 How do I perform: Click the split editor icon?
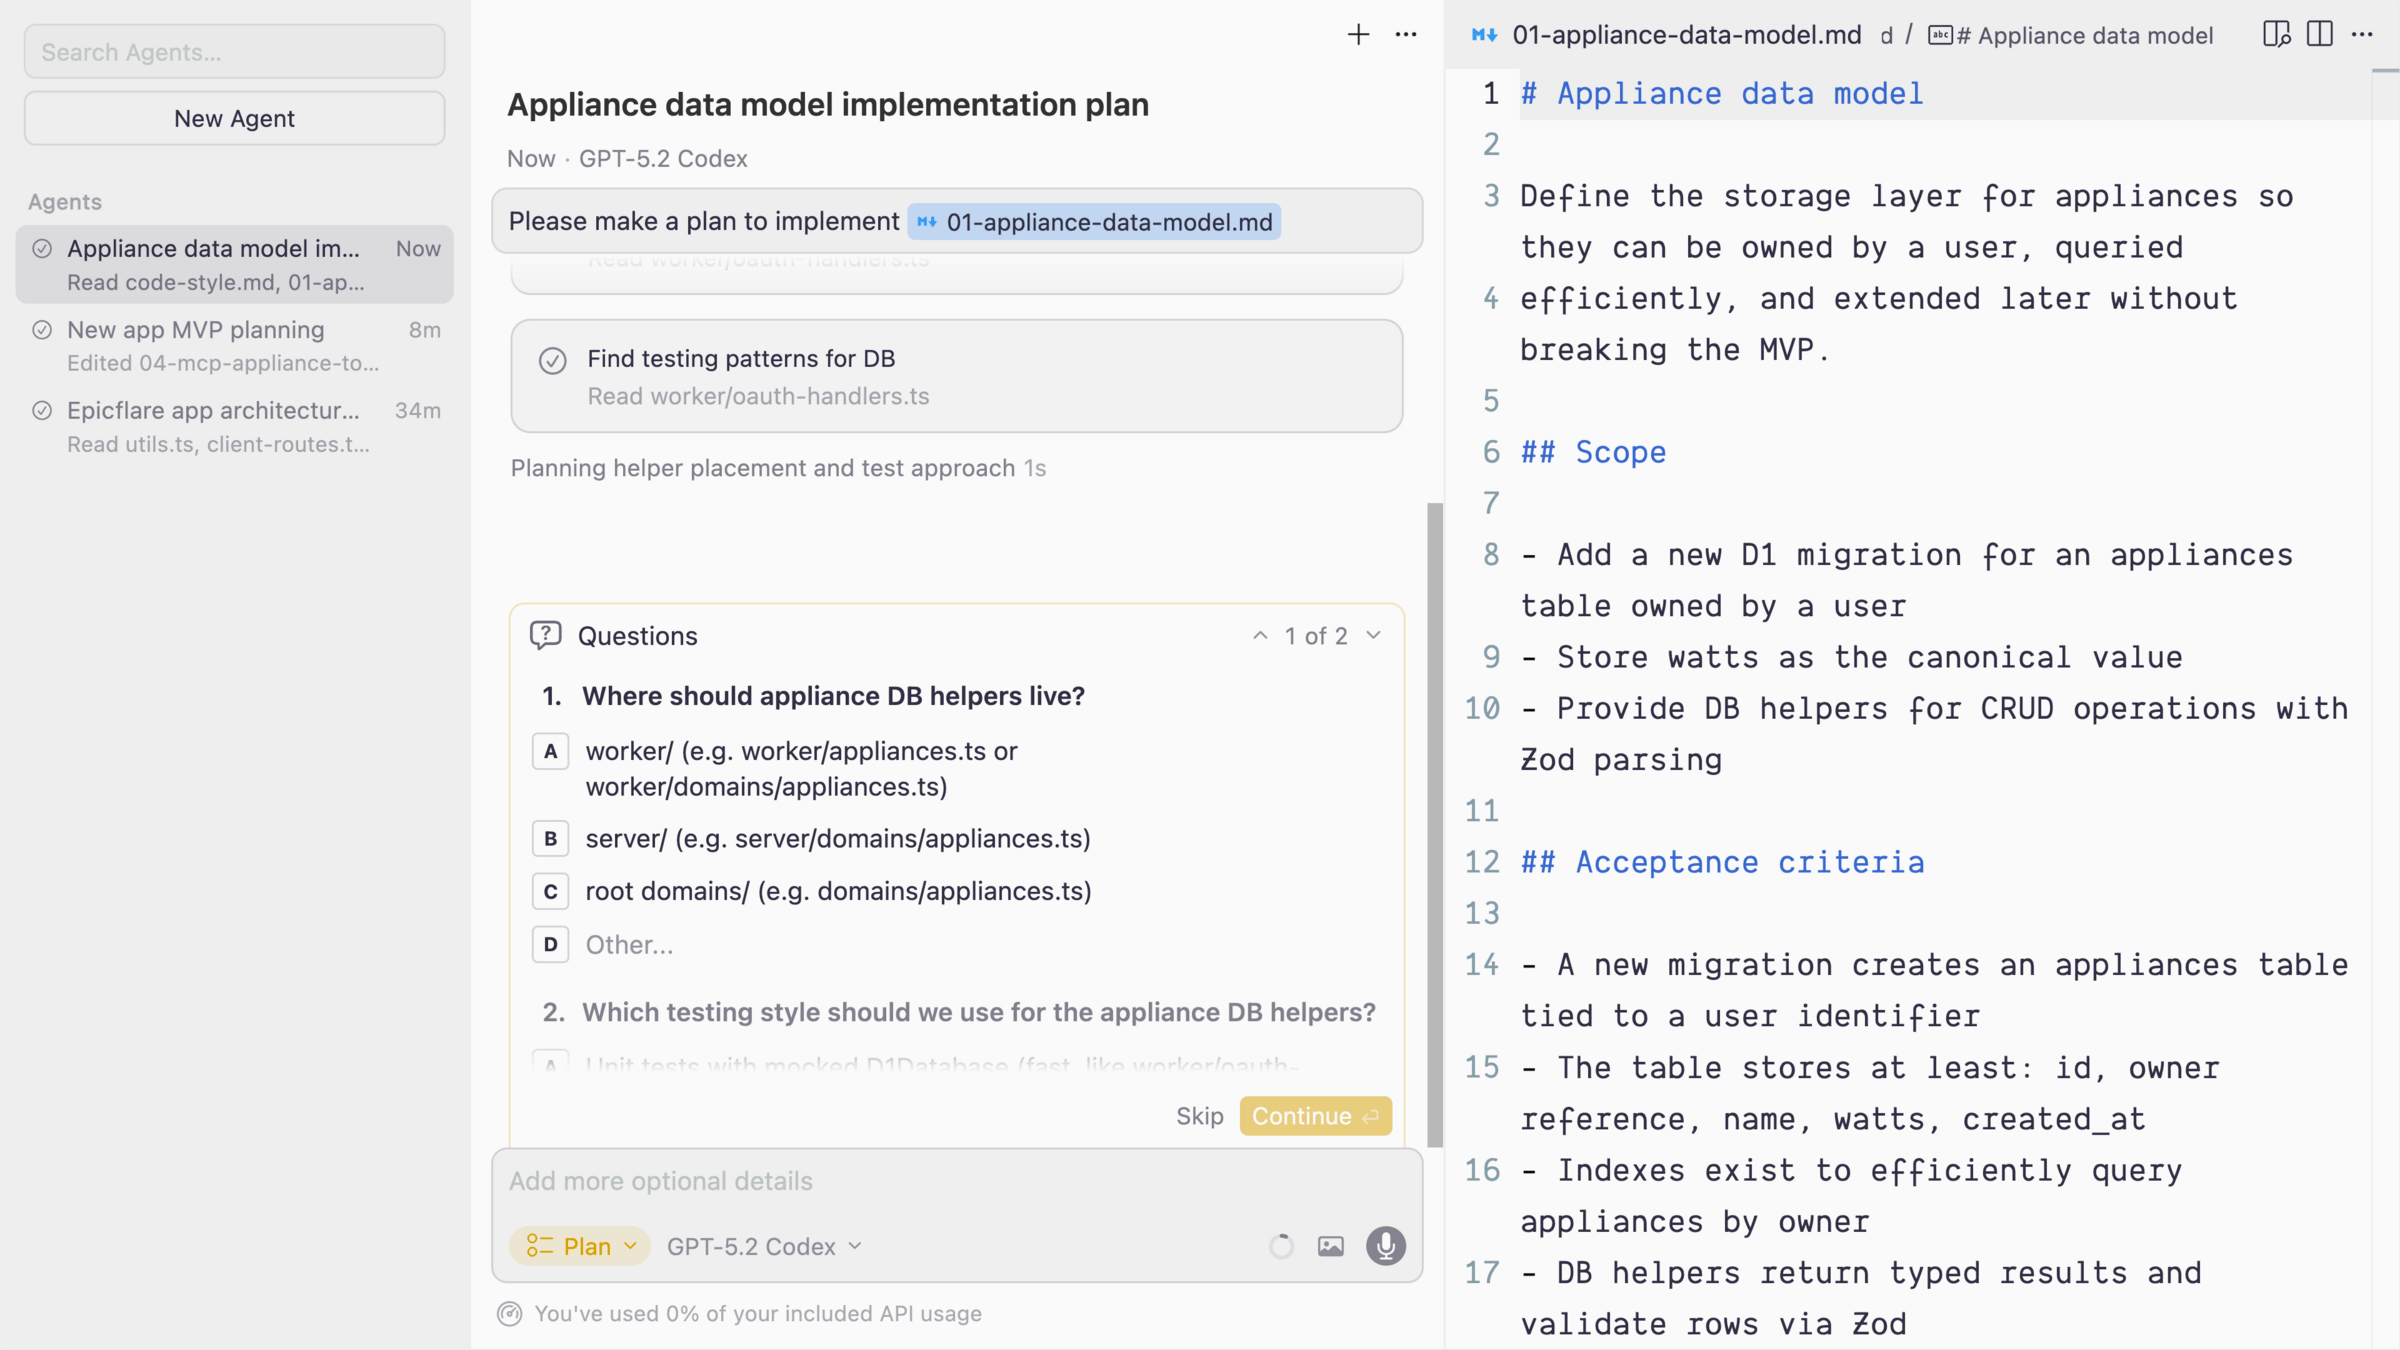[2320, 35]
